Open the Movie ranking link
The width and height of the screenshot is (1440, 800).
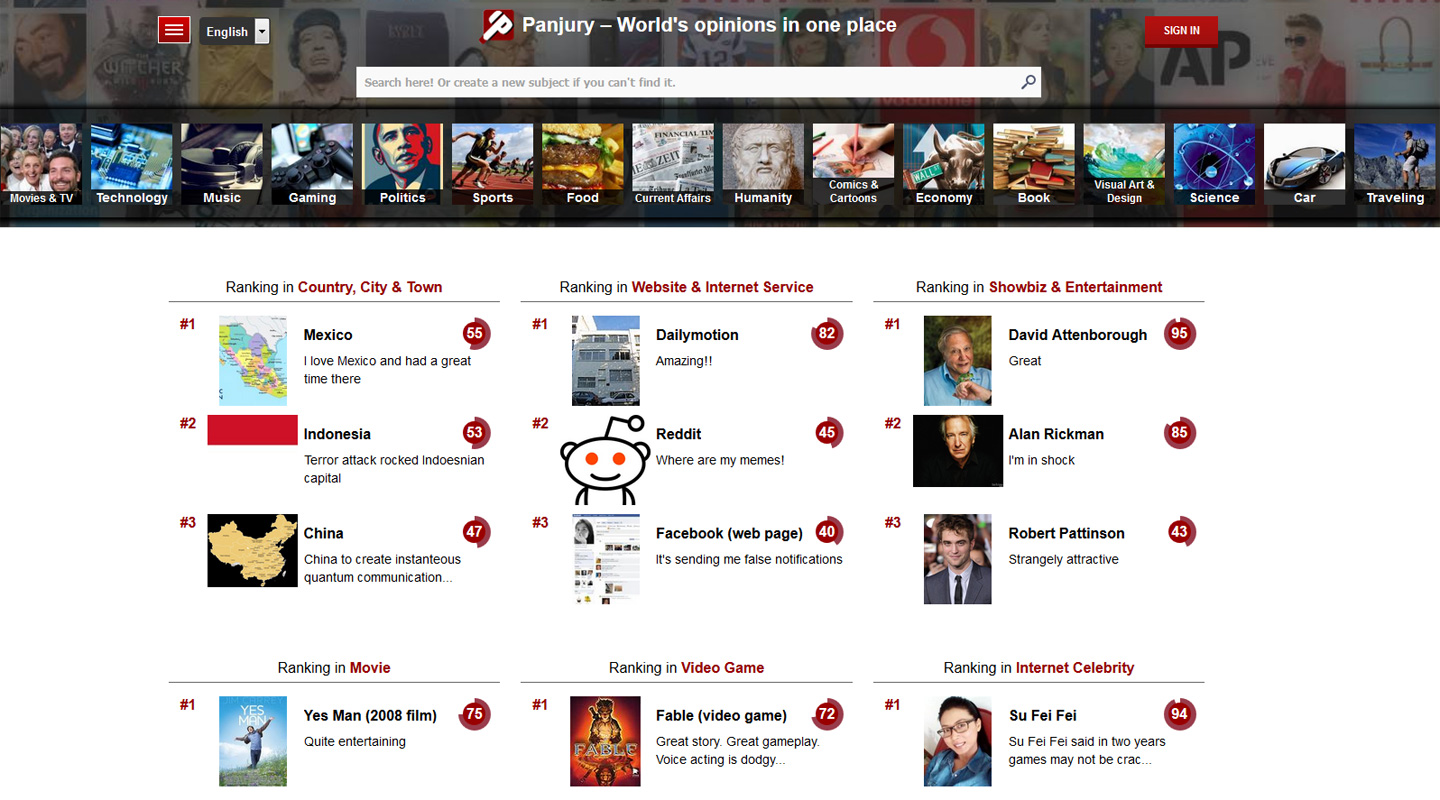click(370, 668)
